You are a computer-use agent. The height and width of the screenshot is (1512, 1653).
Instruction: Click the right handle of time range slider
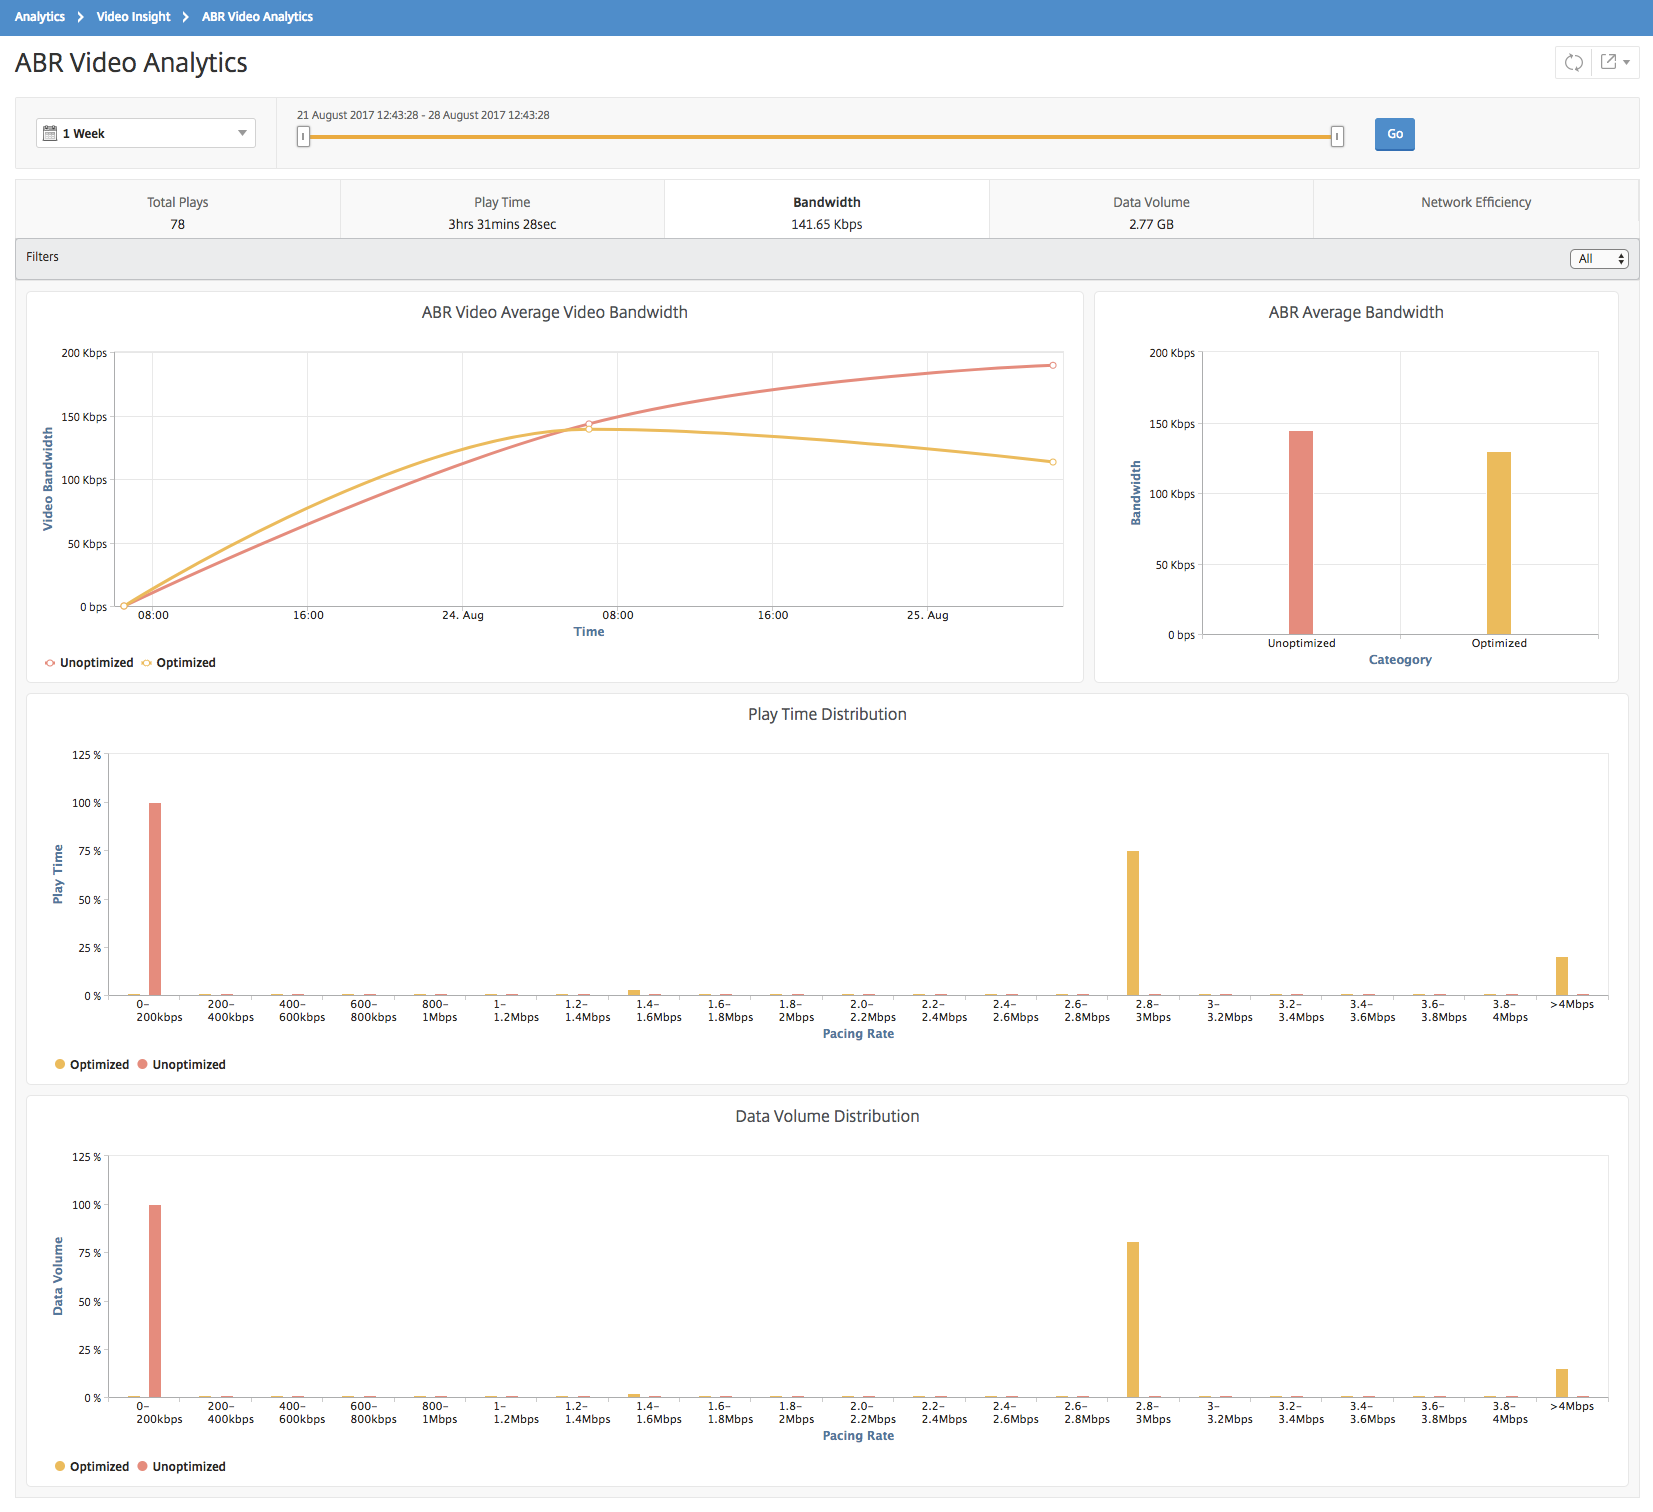(1337, 136)
